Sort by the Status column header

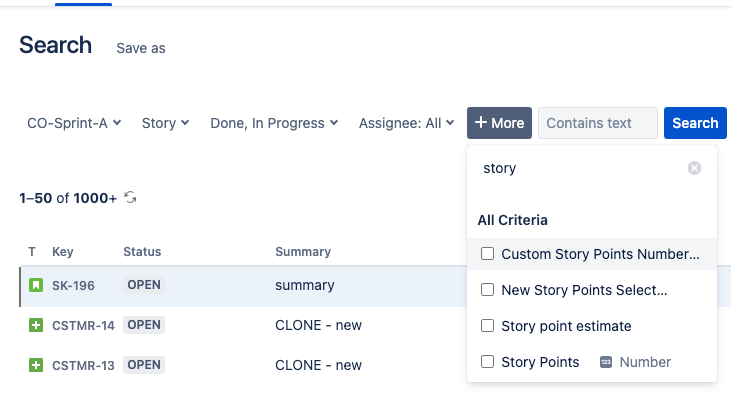[x=142, y=252]
